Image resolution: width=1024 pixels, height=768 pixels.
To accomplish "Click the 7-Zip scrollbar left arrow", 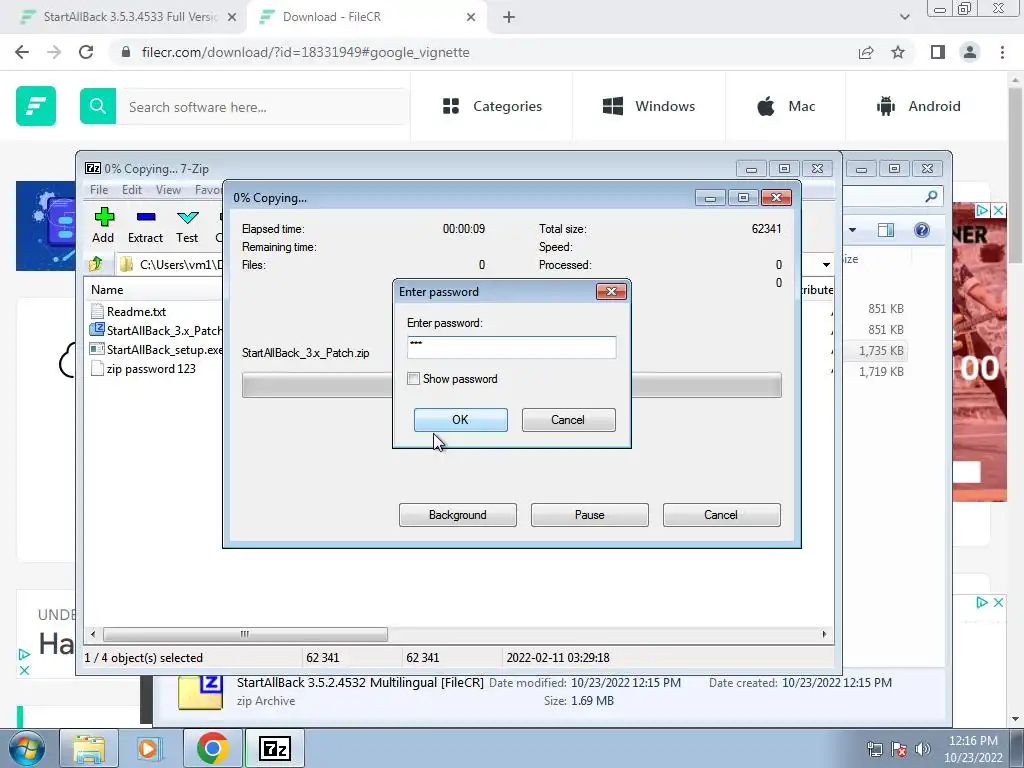I will 93,634.
